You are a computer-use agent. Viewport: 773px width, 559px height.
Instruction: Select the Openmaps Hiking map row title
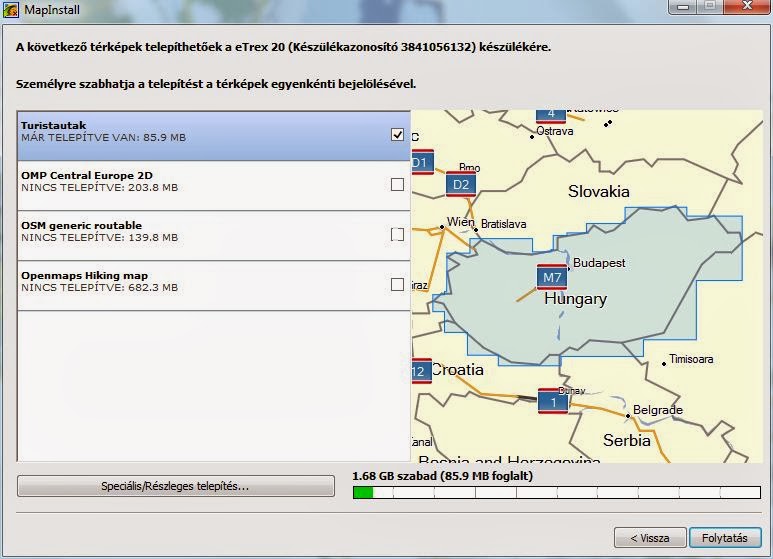tap(84, 276)
